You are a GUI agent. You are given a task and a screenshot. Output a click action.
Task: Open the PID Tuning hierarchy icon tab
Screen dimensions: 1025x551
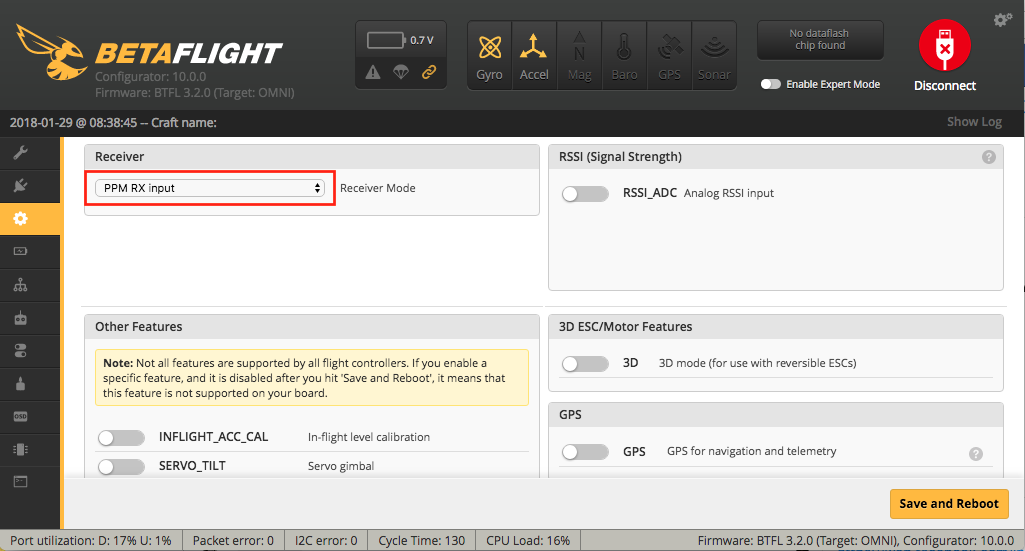click(20, 285)
